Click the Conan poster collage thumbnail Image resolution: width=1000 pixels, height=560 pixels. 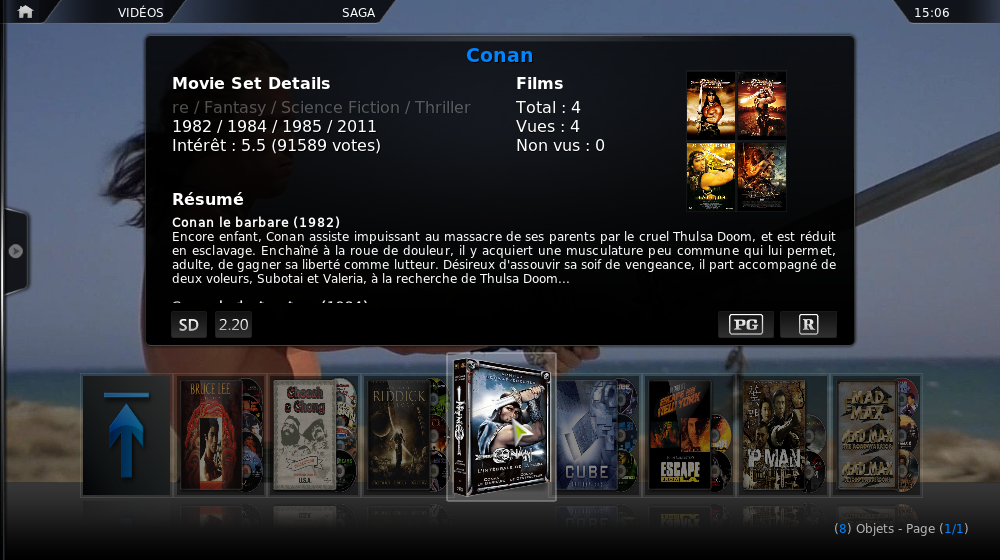(x=736, y=141)
